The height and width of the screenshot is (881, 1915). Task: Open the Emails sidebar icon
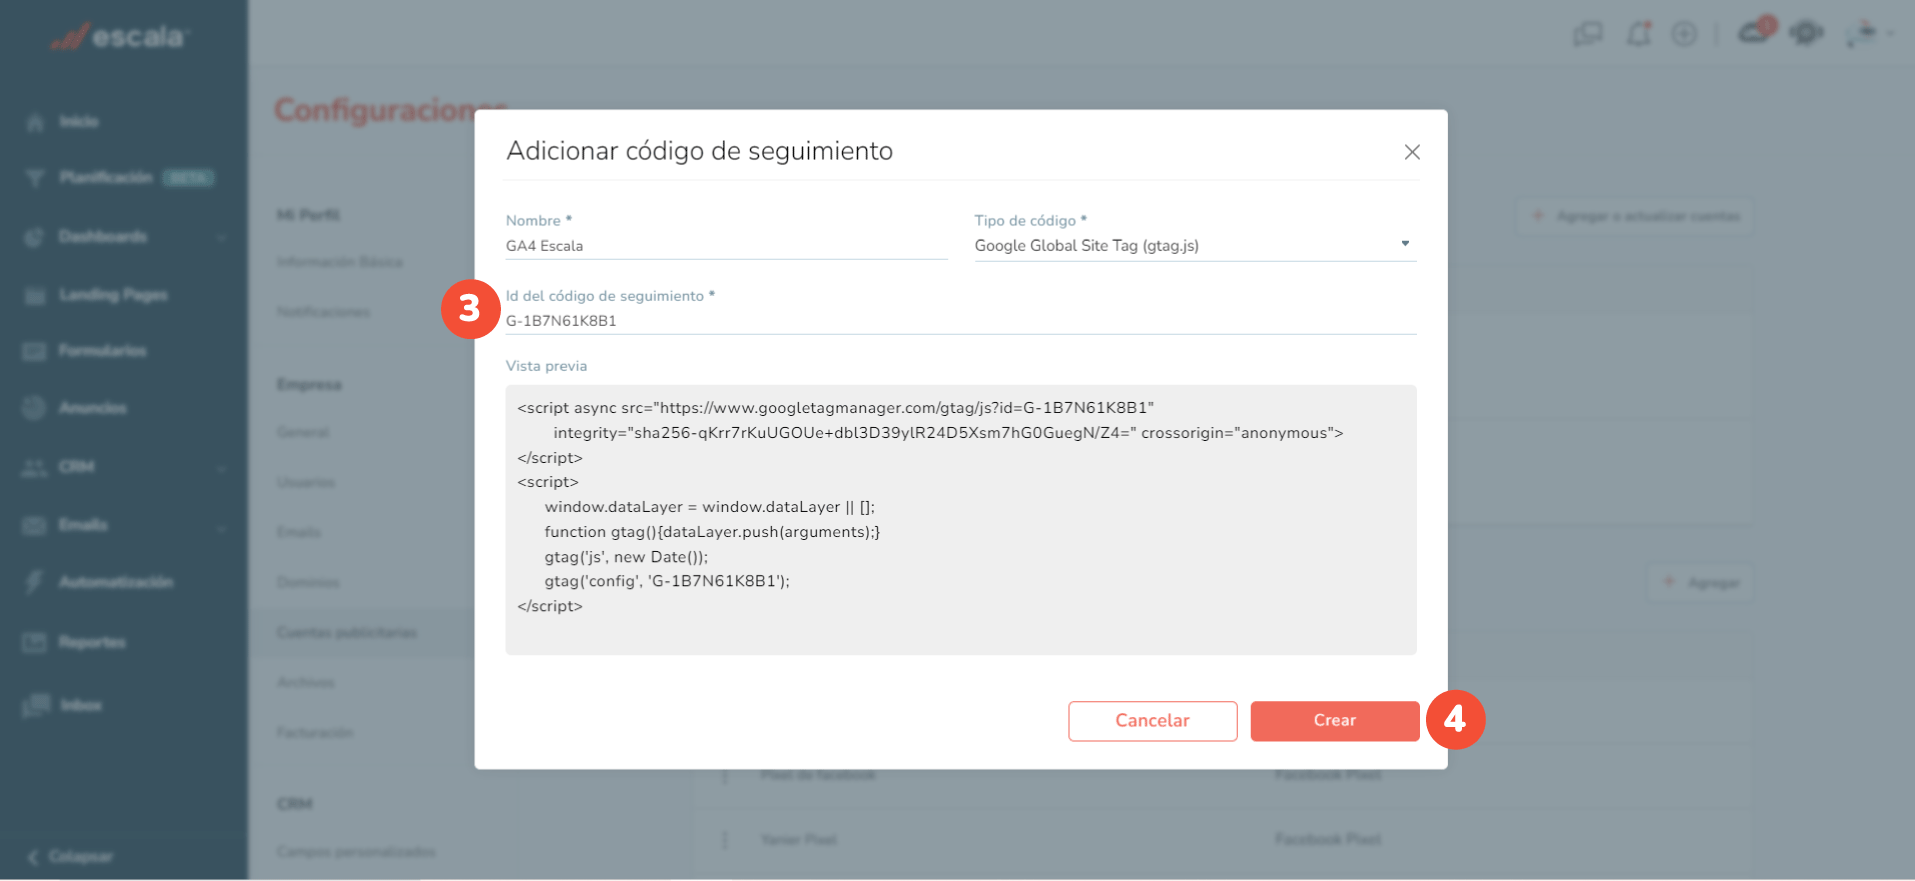35,525
